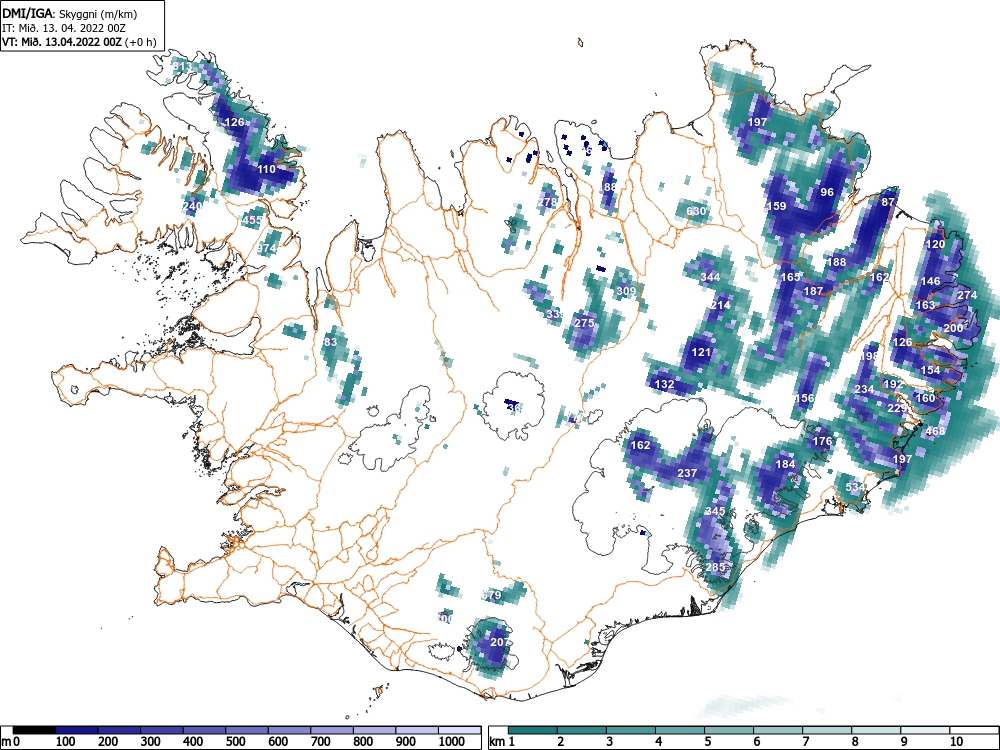Click the '7' tick on the kilometer scale
1000x750 pixels.
(806, 742)
